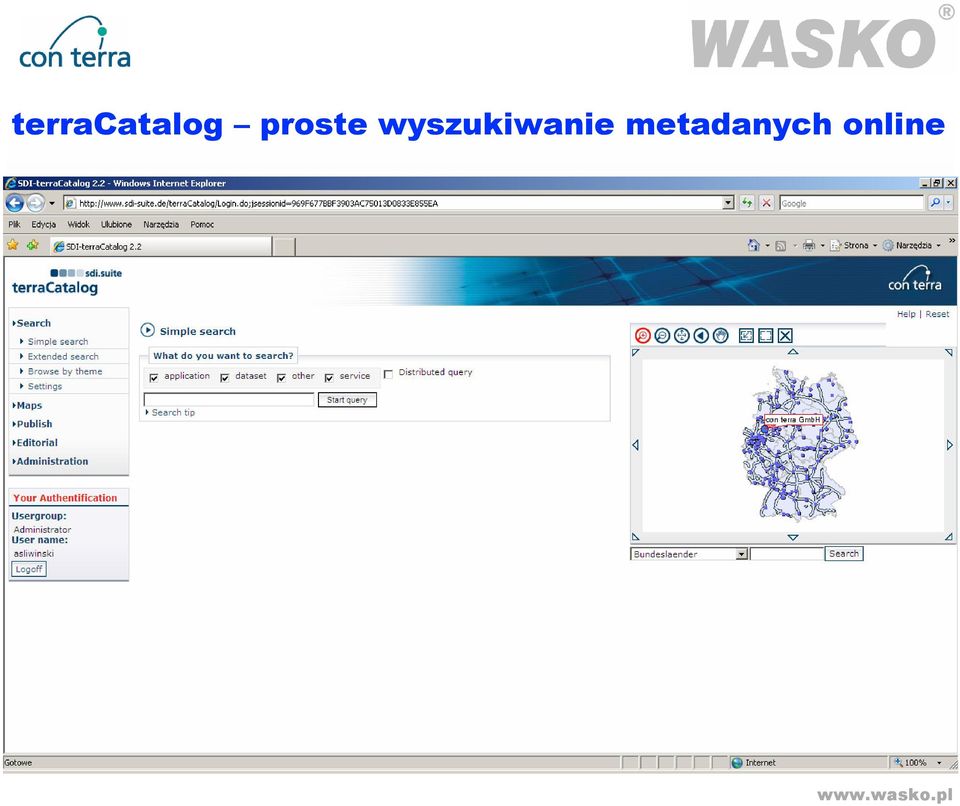Click the Start query button

pyautogui.click(x=347, y=400)
